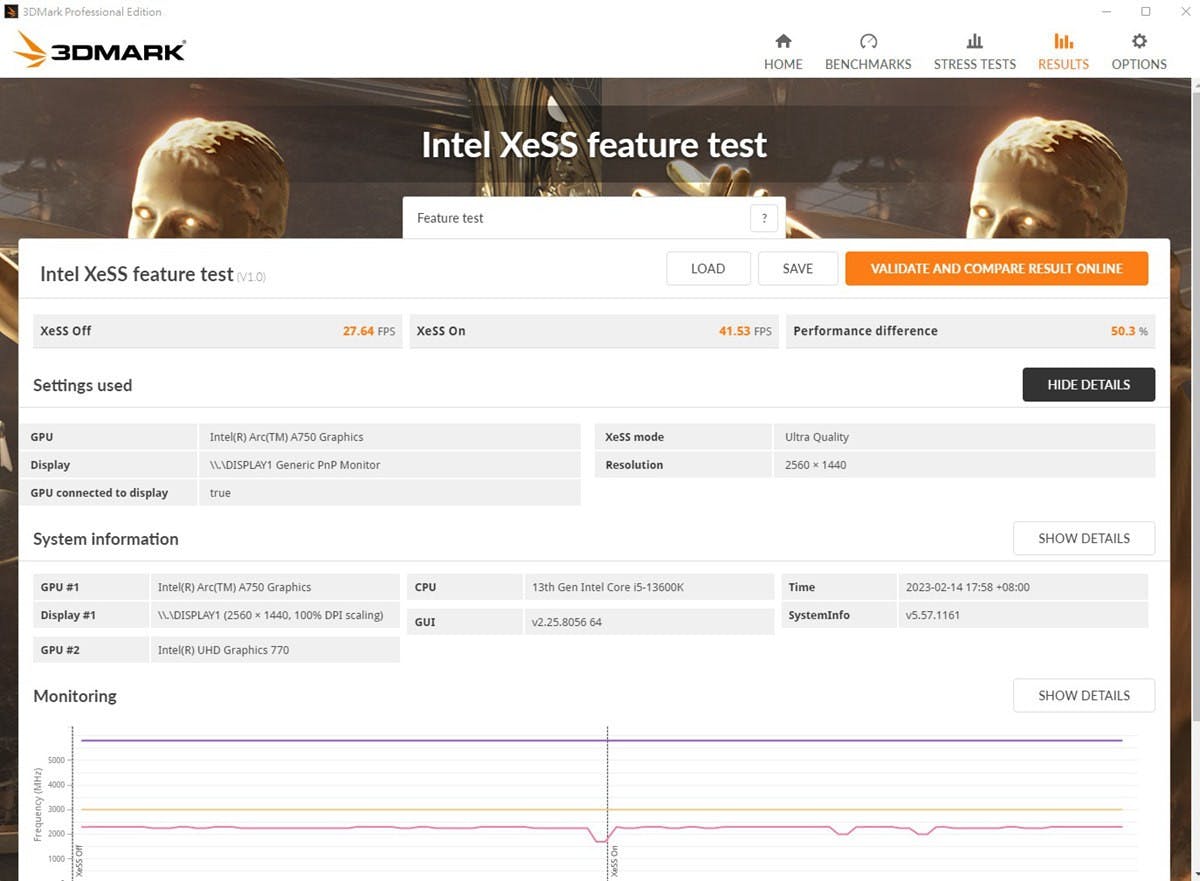The width and height of the screenshot is (1200, 881).
Task: Click the "Performance difference" label
Action: pyautogui.click(x=865, y=331)
